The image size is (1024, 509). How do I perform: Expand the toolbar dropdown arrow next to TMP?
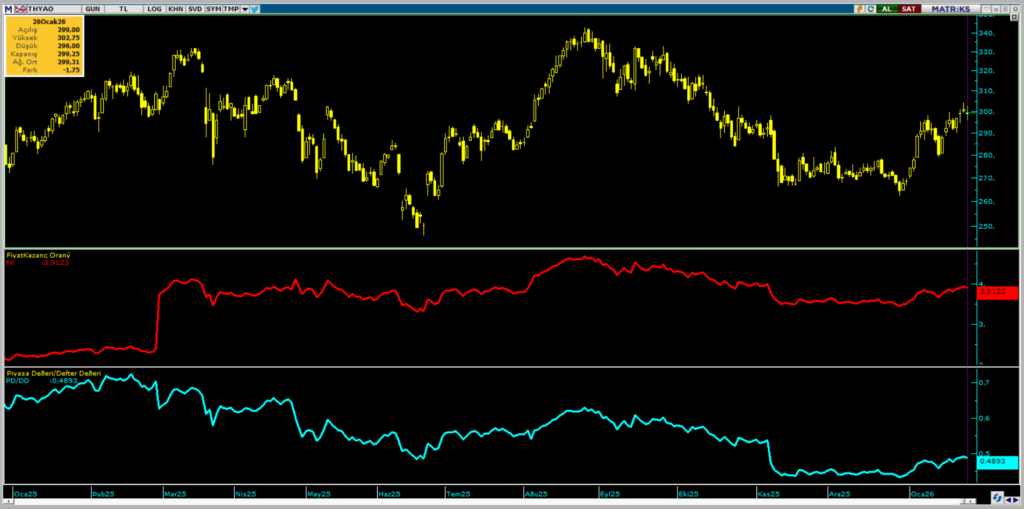click(x=245, y=9)
